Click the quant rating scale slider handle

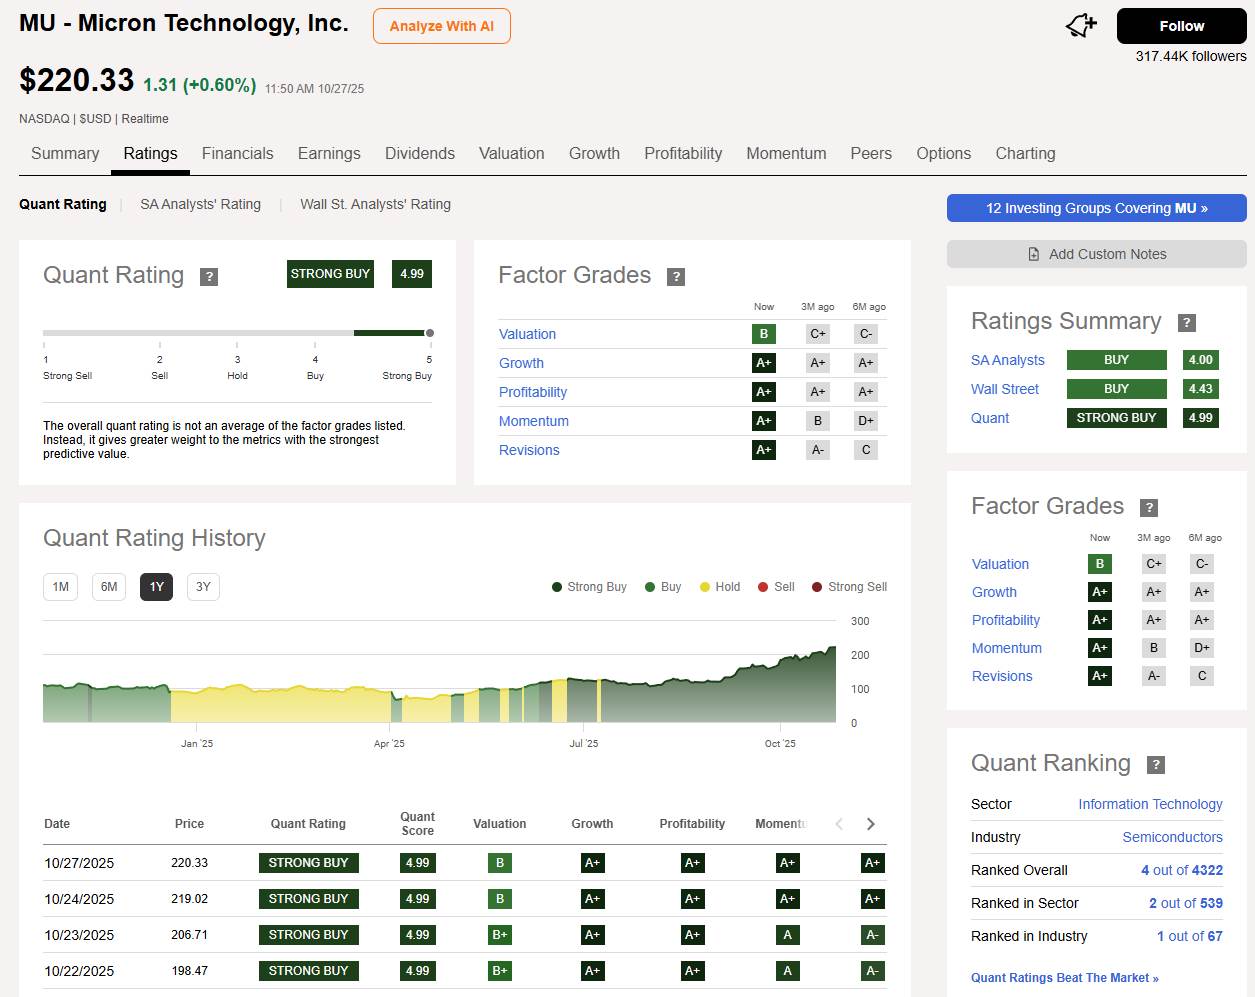point(430,333)
